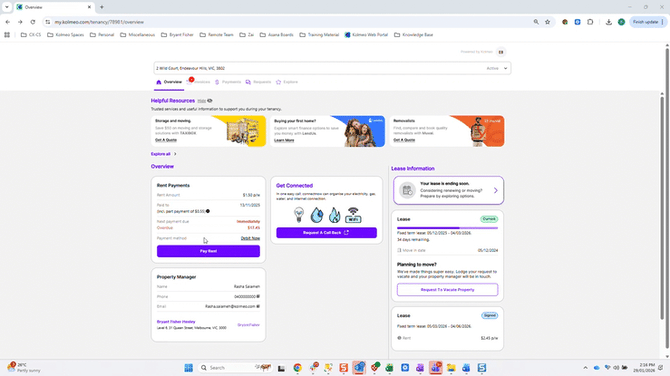Click the Request To Vacate Property button

[x=447, y=290]
